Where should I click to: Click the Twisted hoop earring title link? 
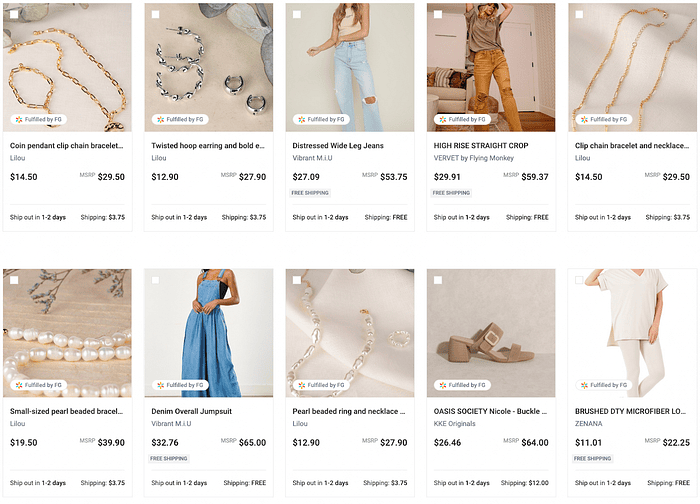point(208,146)
